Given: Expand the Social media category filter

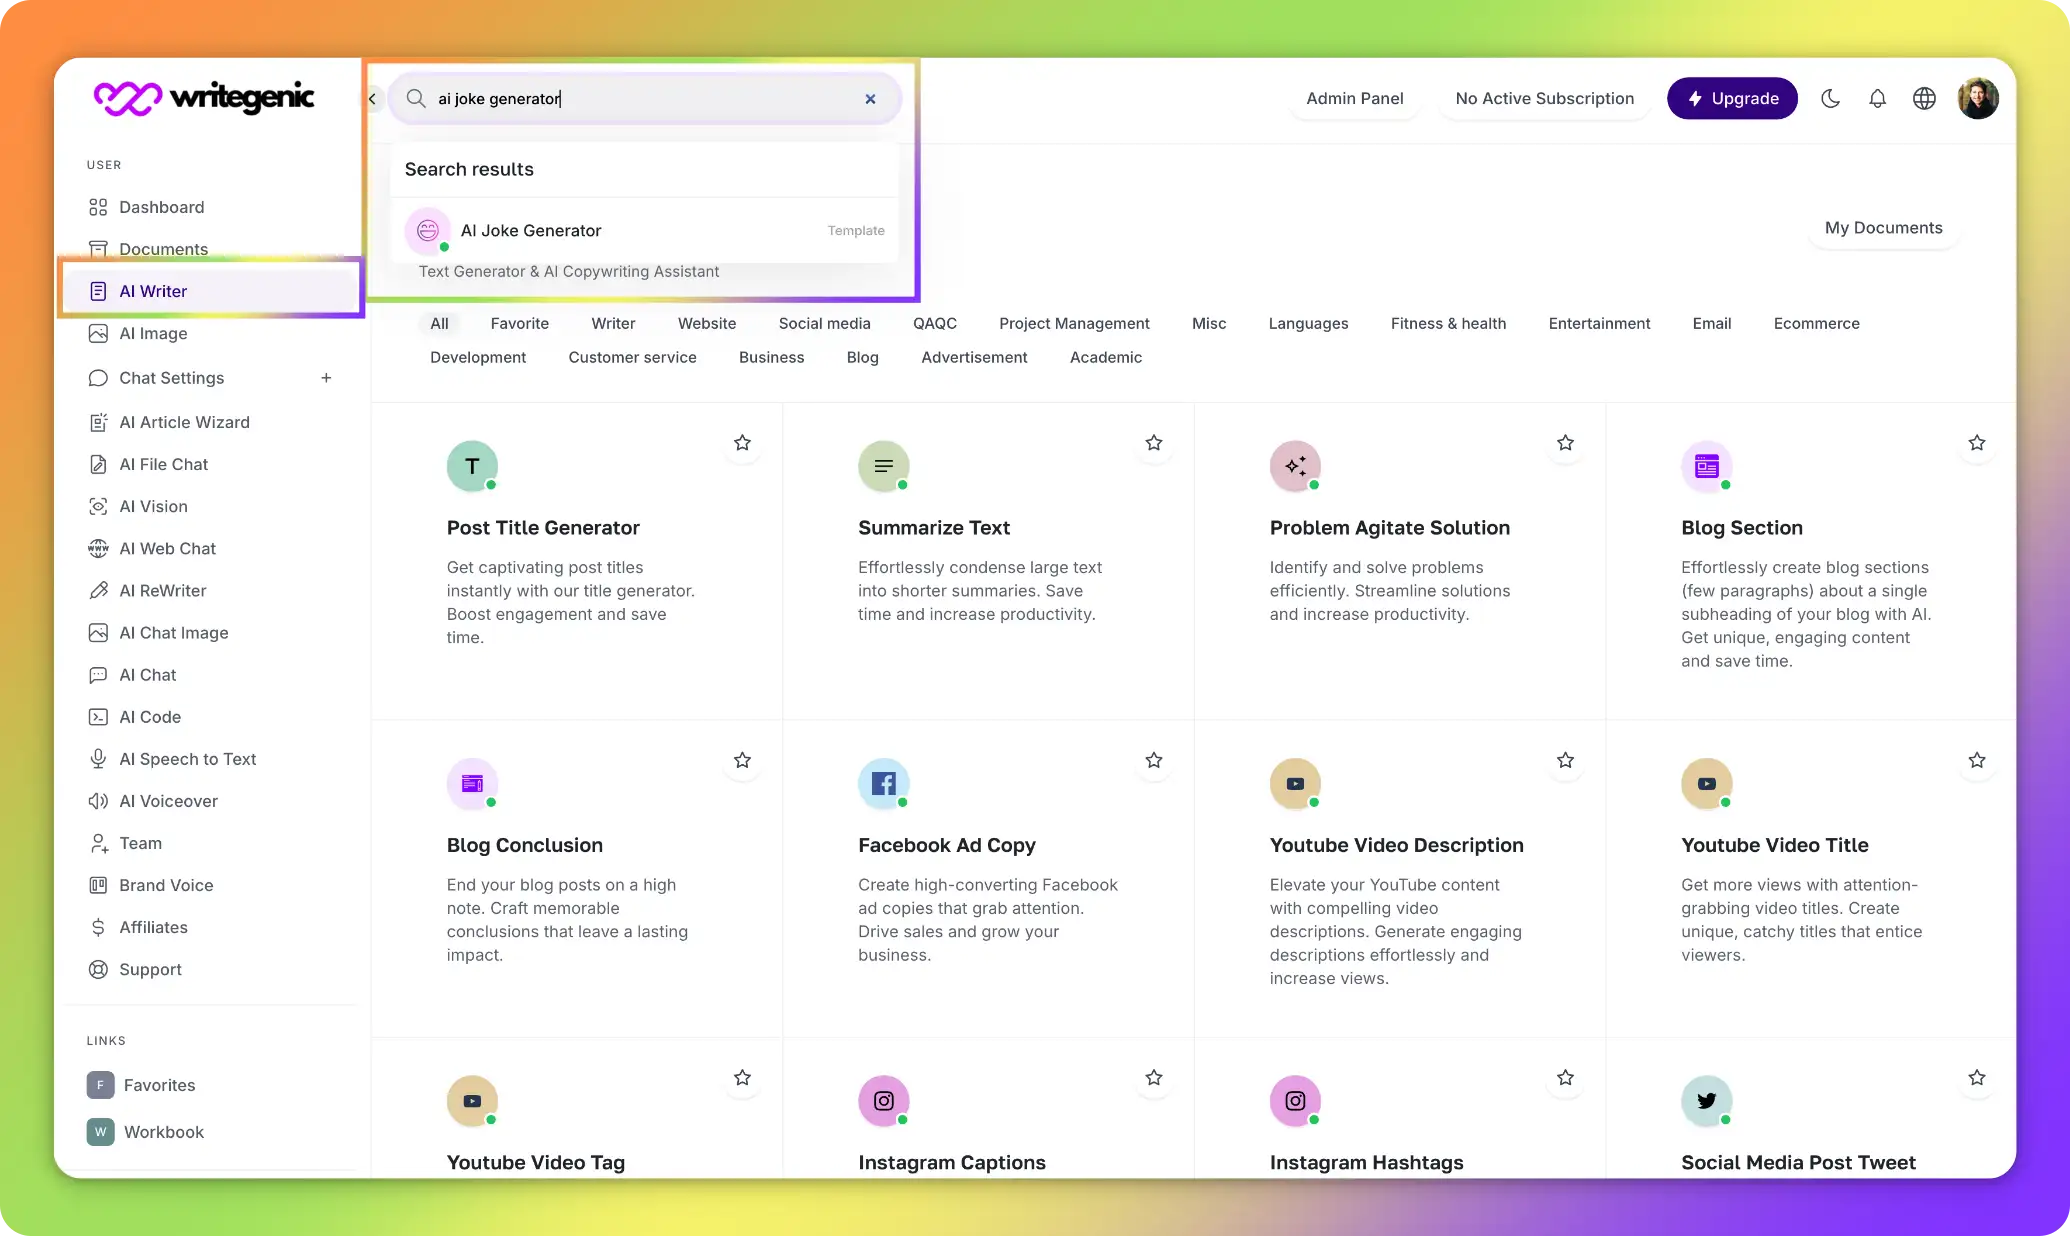Looking at the screenshot, I should pos(825,322).
